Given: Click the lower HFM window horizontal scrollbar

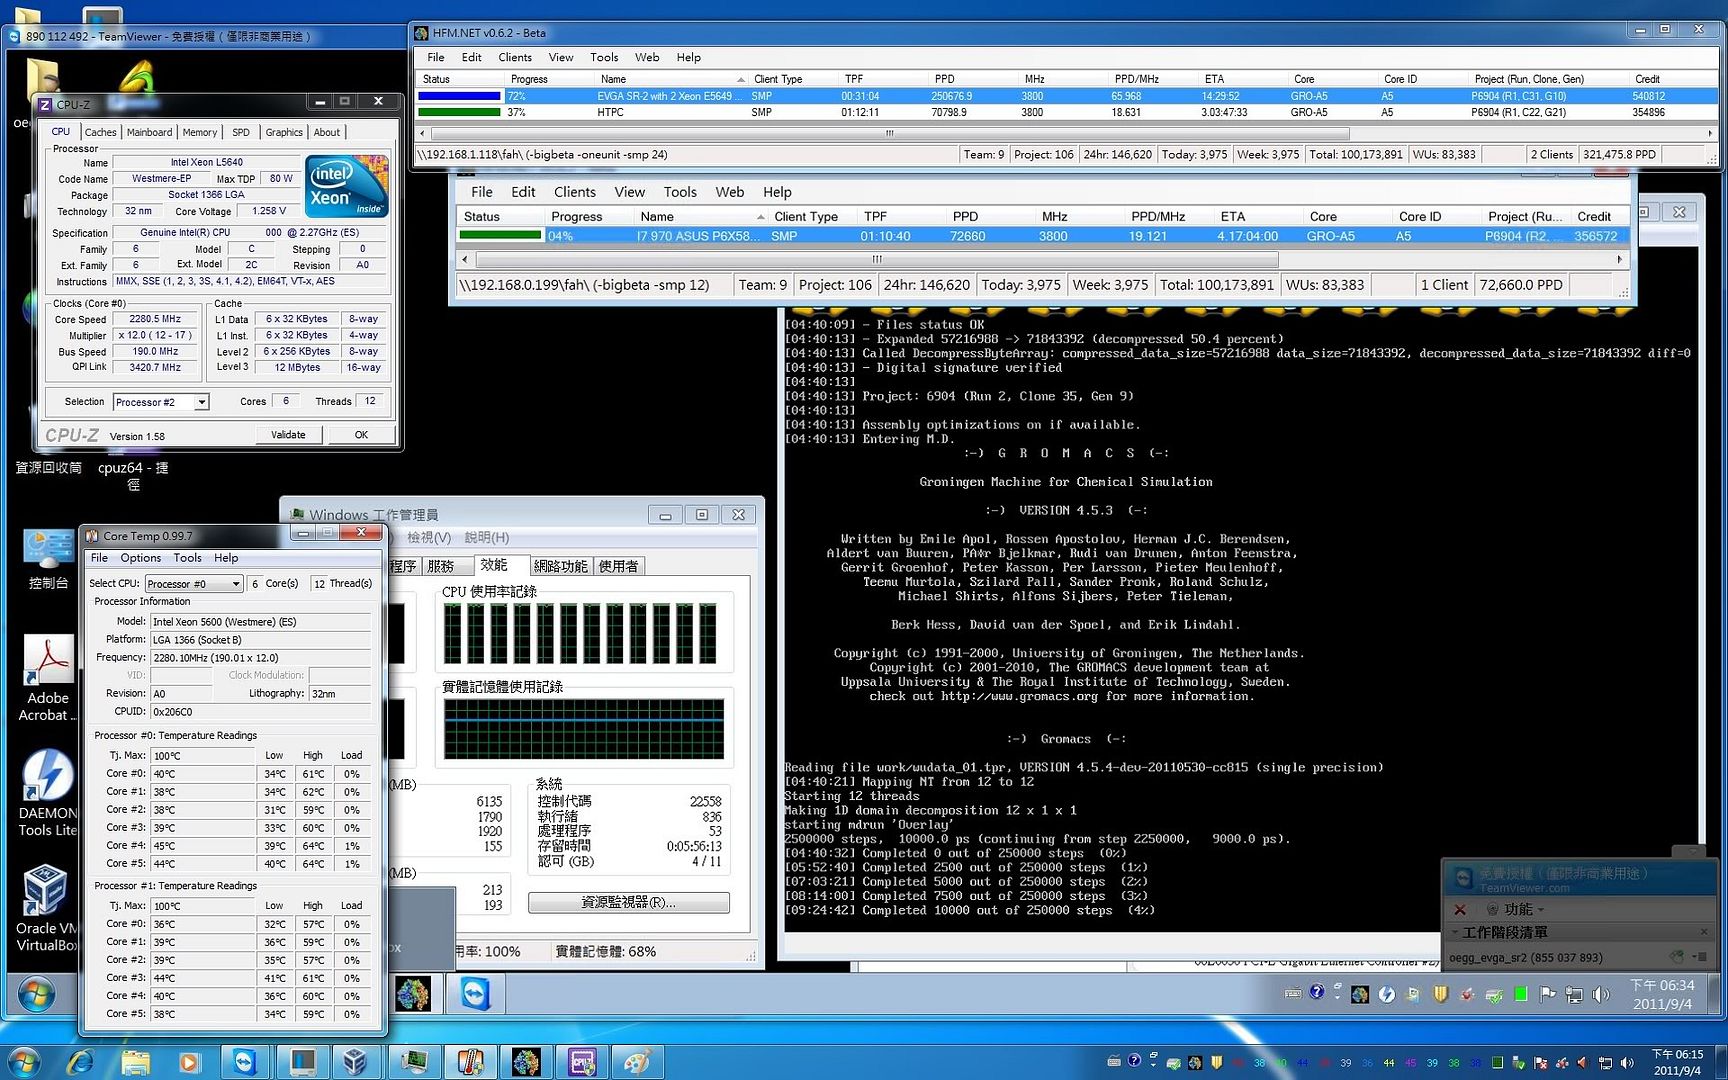Looking at the screenshot, I should click(877, 259).
